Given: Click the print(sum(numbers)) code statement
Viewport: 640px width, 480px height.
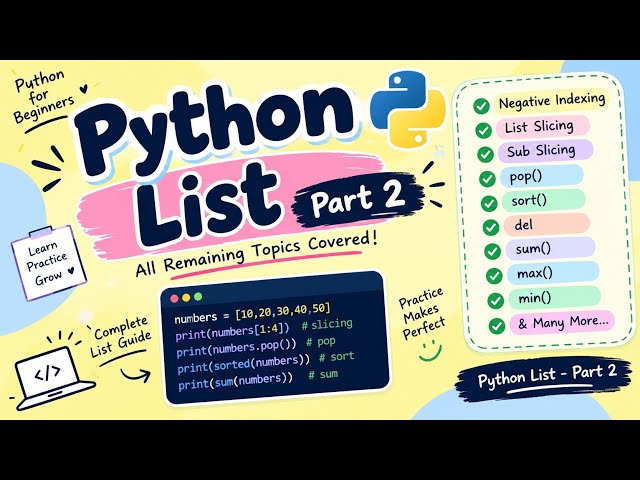Looking at the screenshot, I should coord(236,382).
